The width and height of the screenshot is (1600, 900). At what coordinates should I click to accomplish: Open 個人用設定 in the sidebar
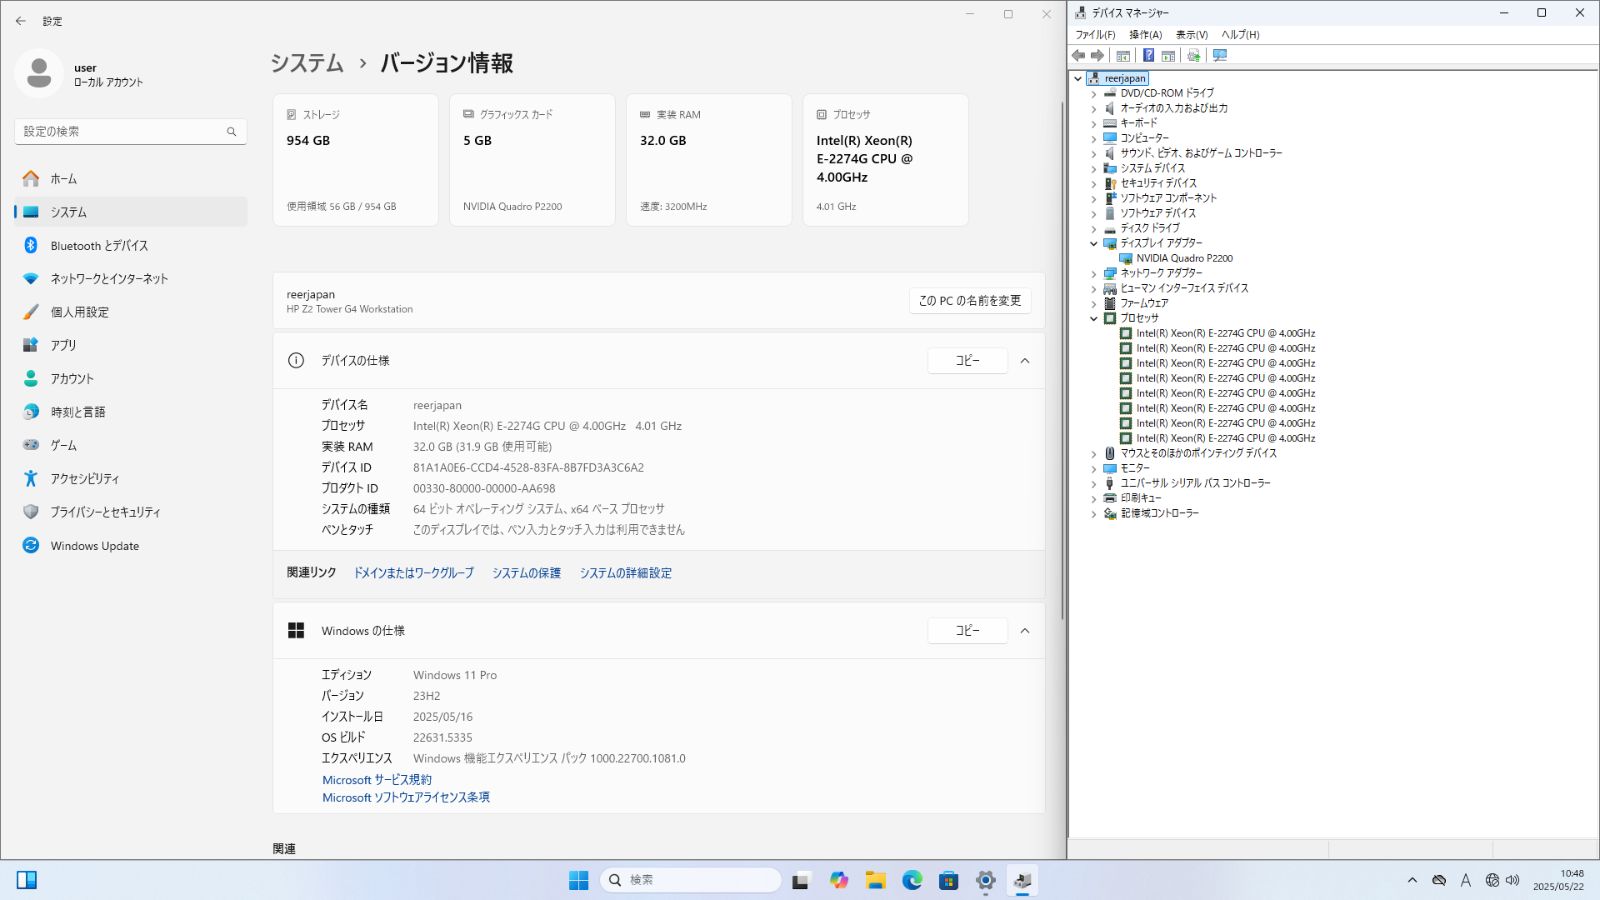131,312
